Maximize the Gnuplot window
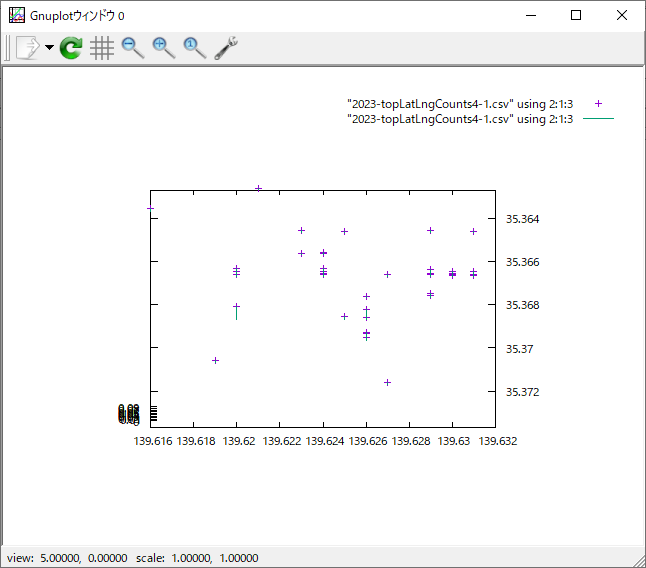The height and width of the screenshot is (568, 646). click(576, 15)
